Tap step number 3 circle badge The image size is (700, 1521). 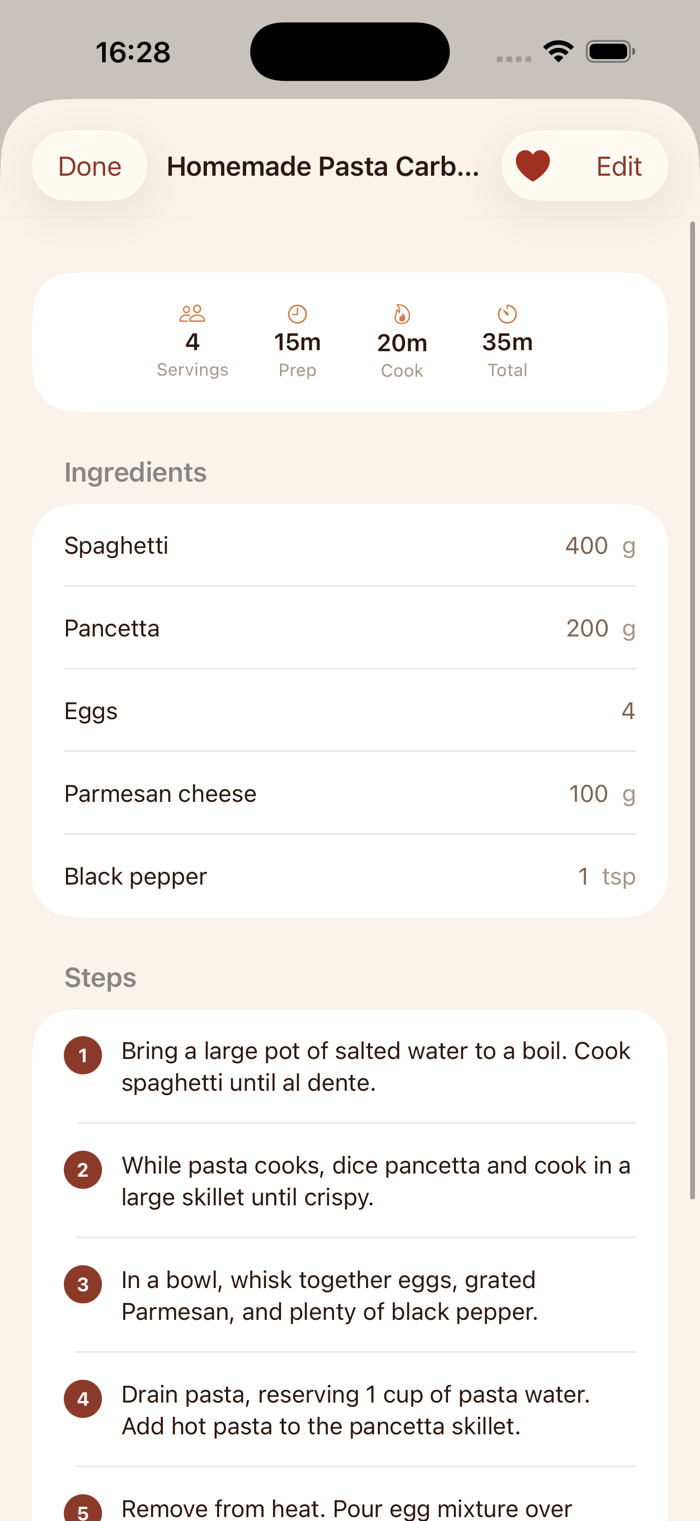click(83, 1284)
